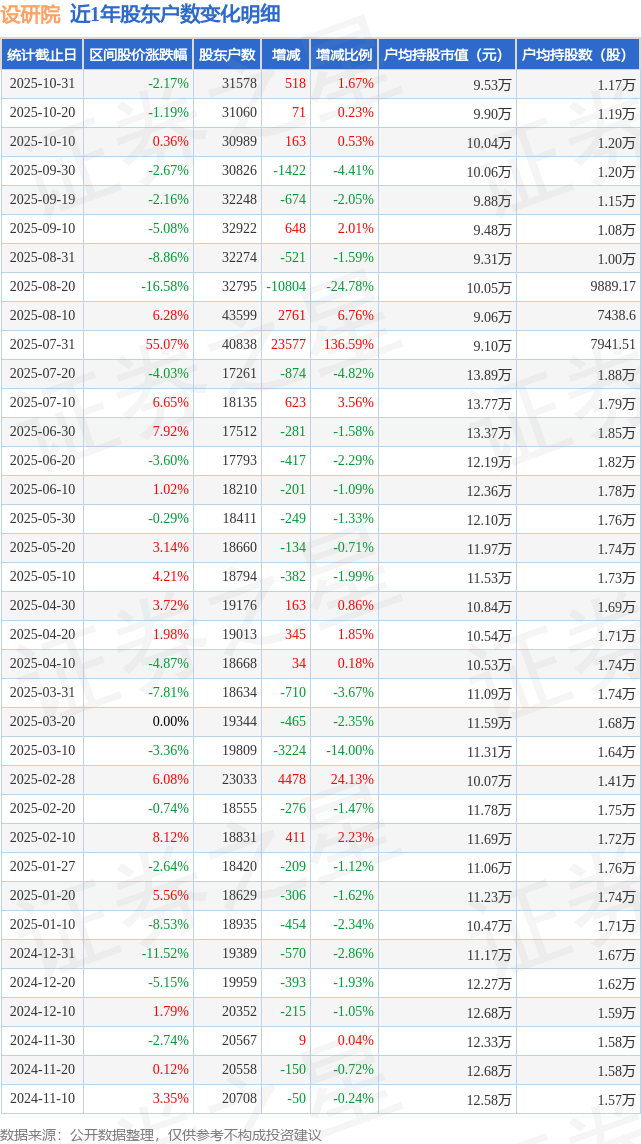Select the 股东户数 column header
Screen dimensions: 641x1144
point(227,55)
